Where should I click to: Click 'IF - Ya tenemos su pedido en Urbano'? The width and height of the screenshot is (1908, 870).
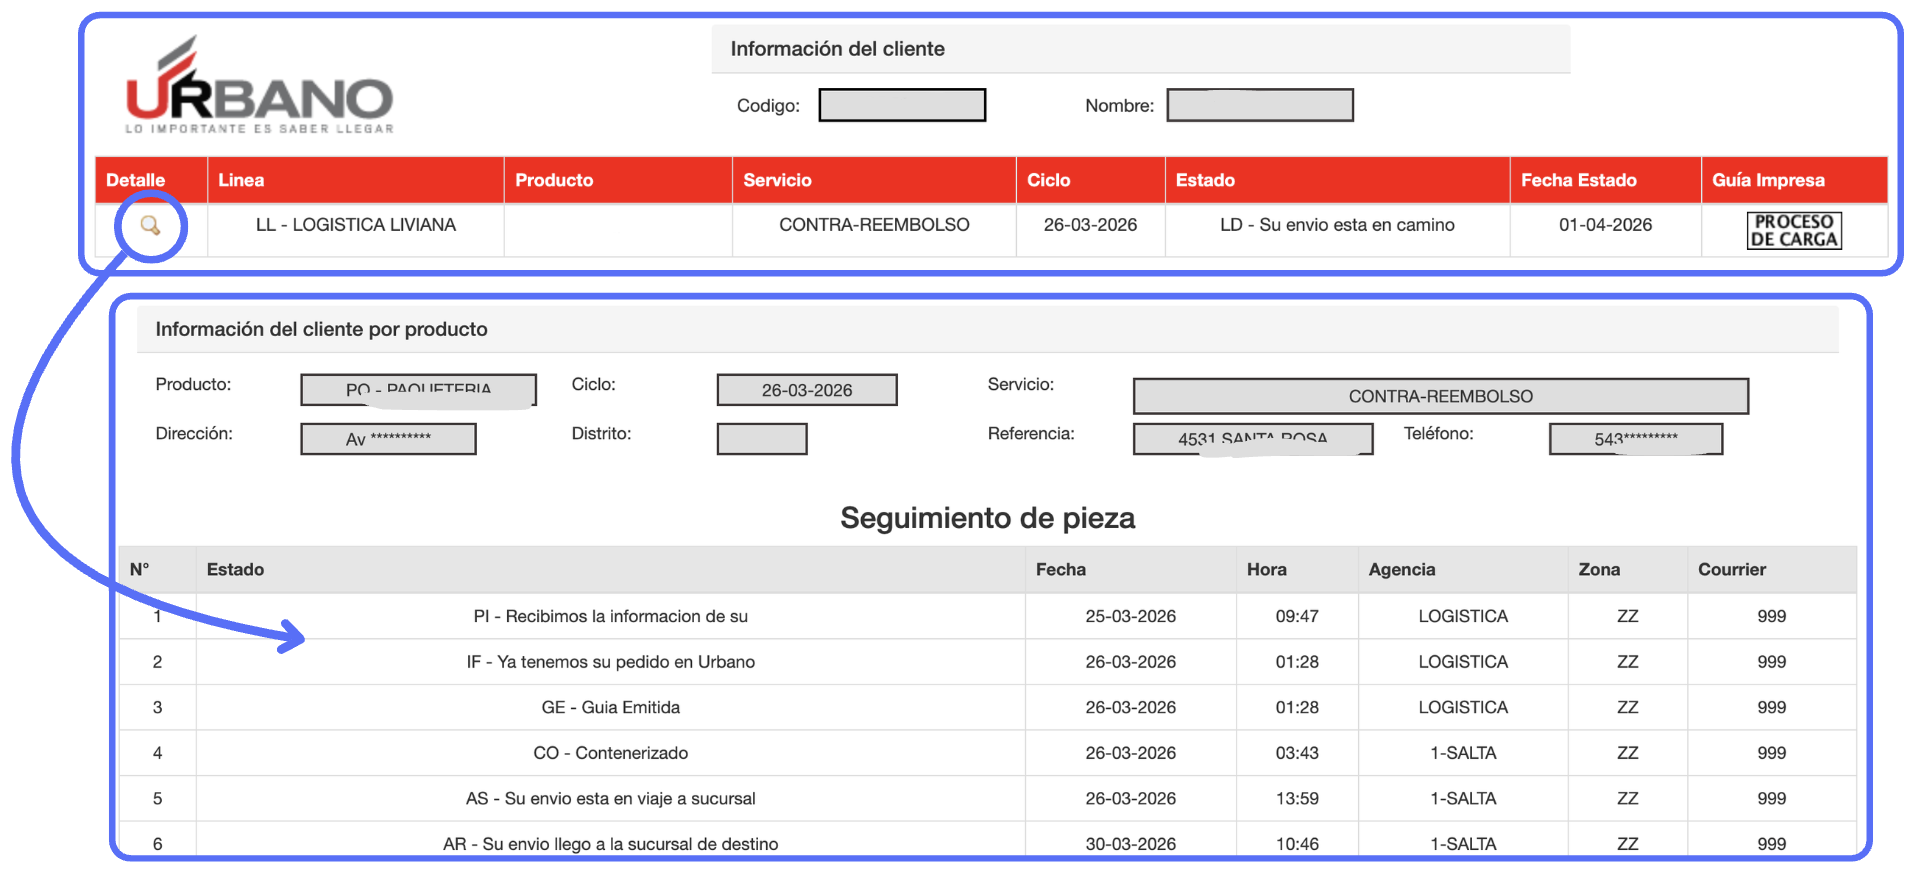click(610, 662)
